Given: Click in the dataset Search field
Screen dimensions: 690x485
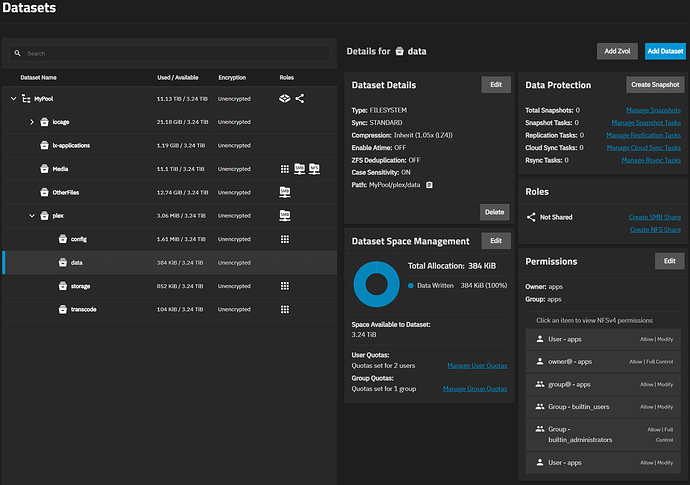Looking at the screenshot, I should (x=169, y=53).
